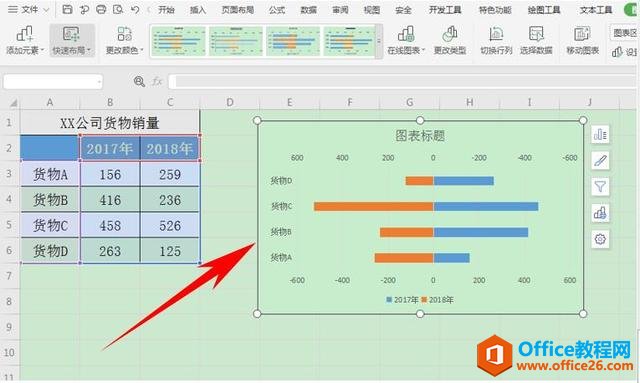This screenshot has height=383, width=640.
Task: Select column B header
Action: coord(110,102)
